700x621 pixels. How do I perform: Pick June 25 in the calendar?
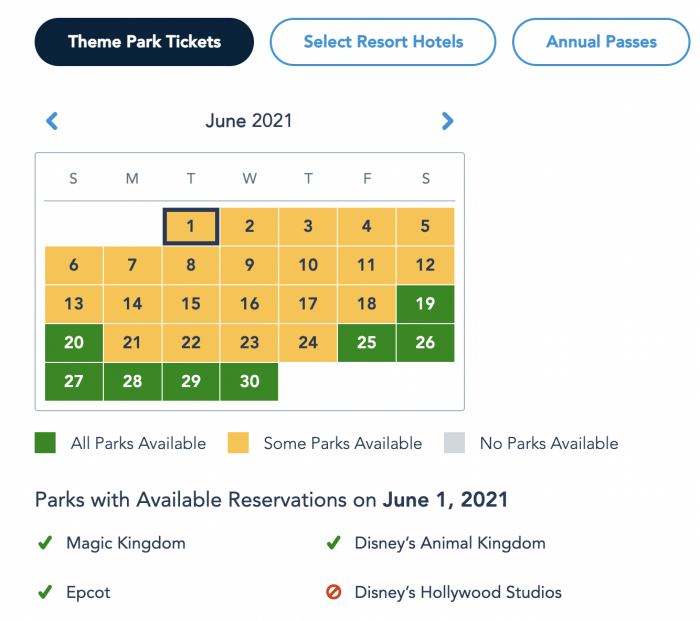(367, 342)
